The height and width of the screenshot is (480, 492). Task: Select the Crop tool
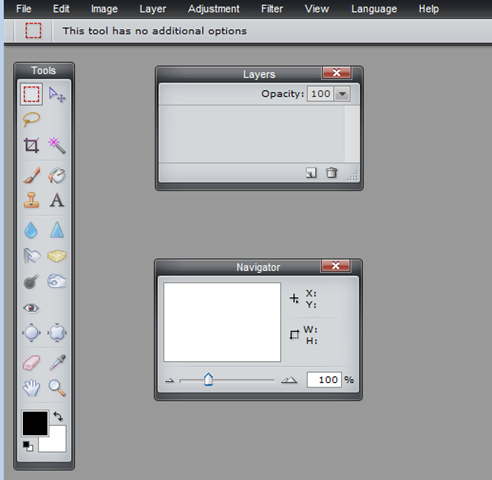[x=31, y=145]
